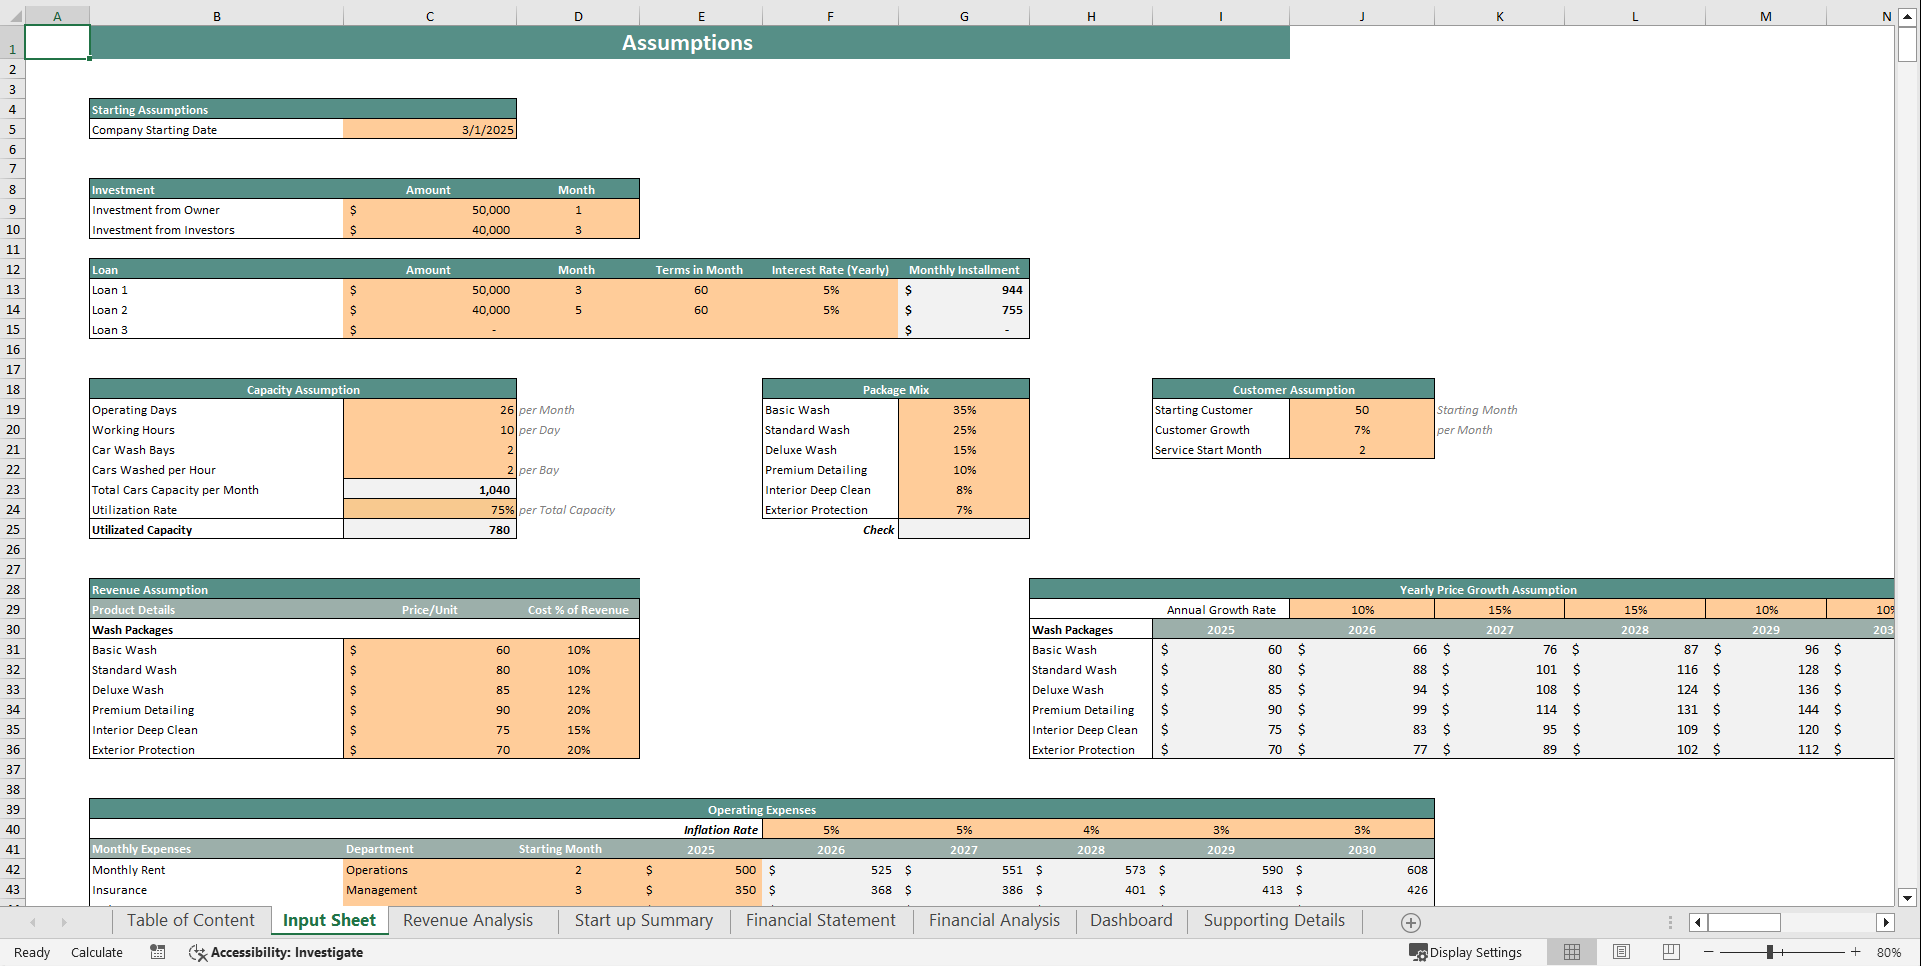Click the zoom slider handle
The height and width of the screenshot is (966, 1921).
click(x=1770, y=952)
